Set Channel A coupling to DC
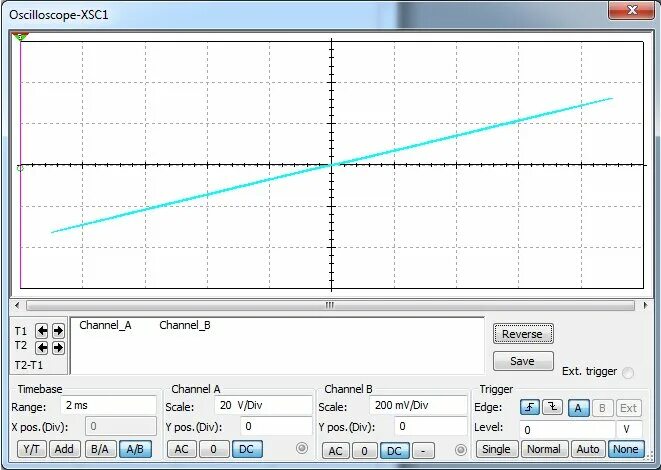 pos(247,449)
